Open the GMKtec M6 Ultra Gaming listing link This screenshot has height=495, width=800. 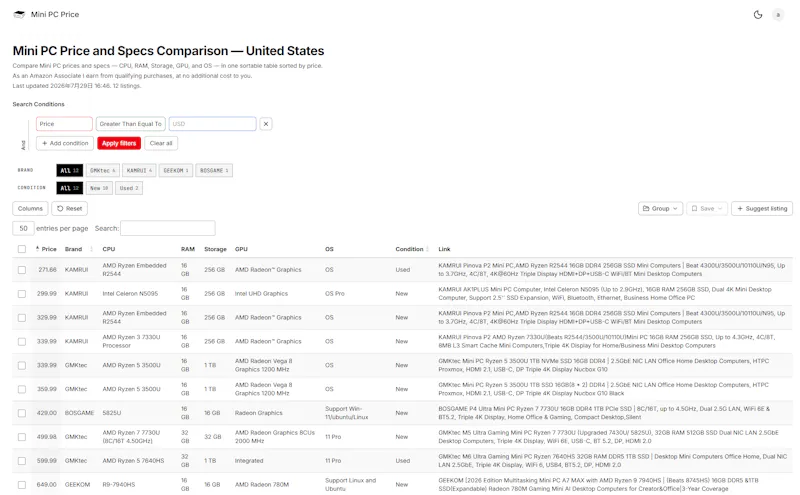coord(612,461)
